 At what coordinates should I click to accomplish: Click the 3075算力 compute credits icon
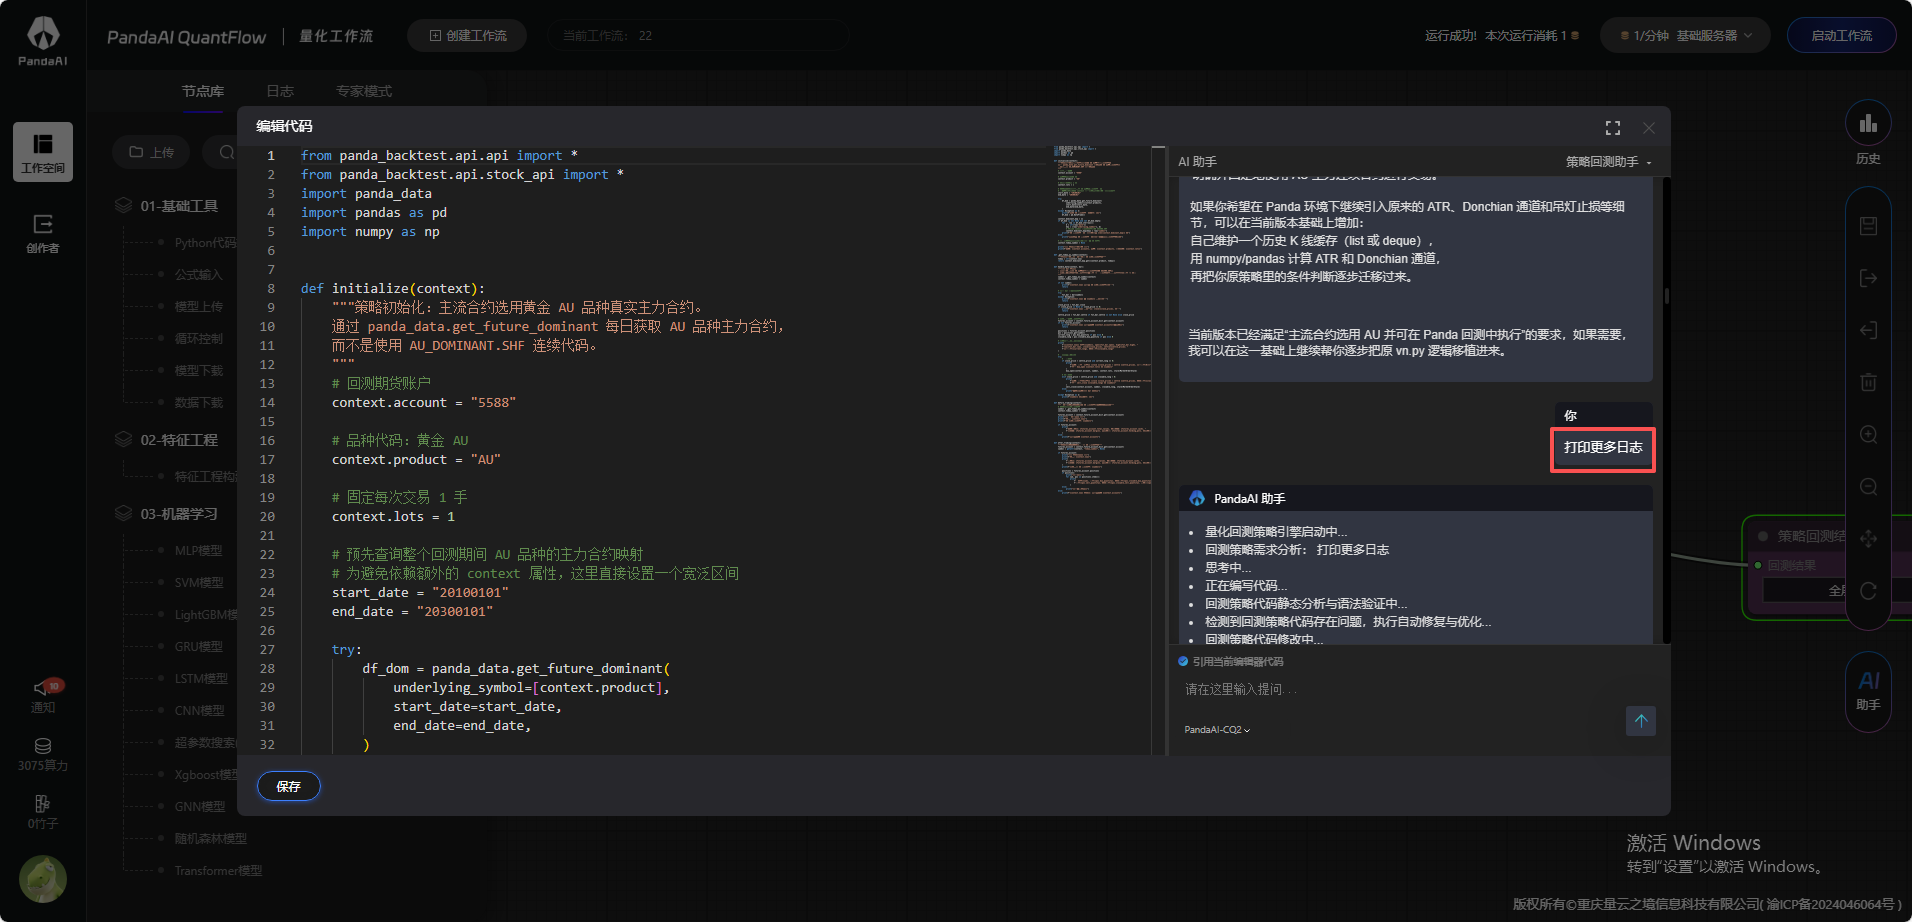pos(43,754)
